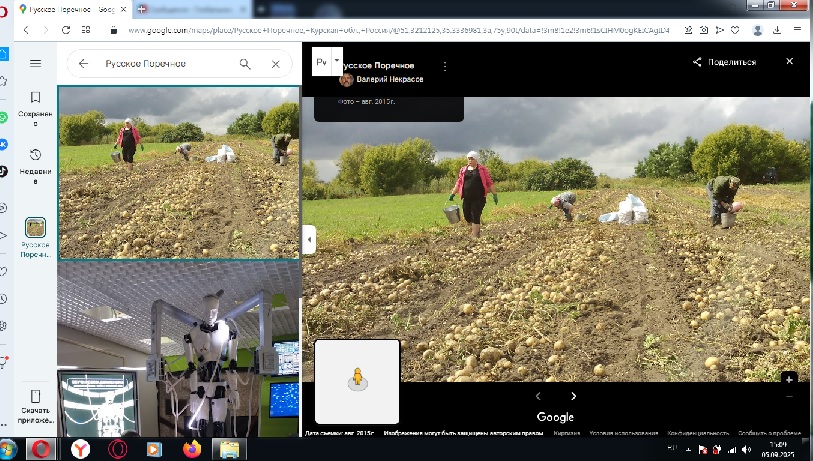Open the Pegman minimap tile
The image size is (813, 461).
pos(357,381)
